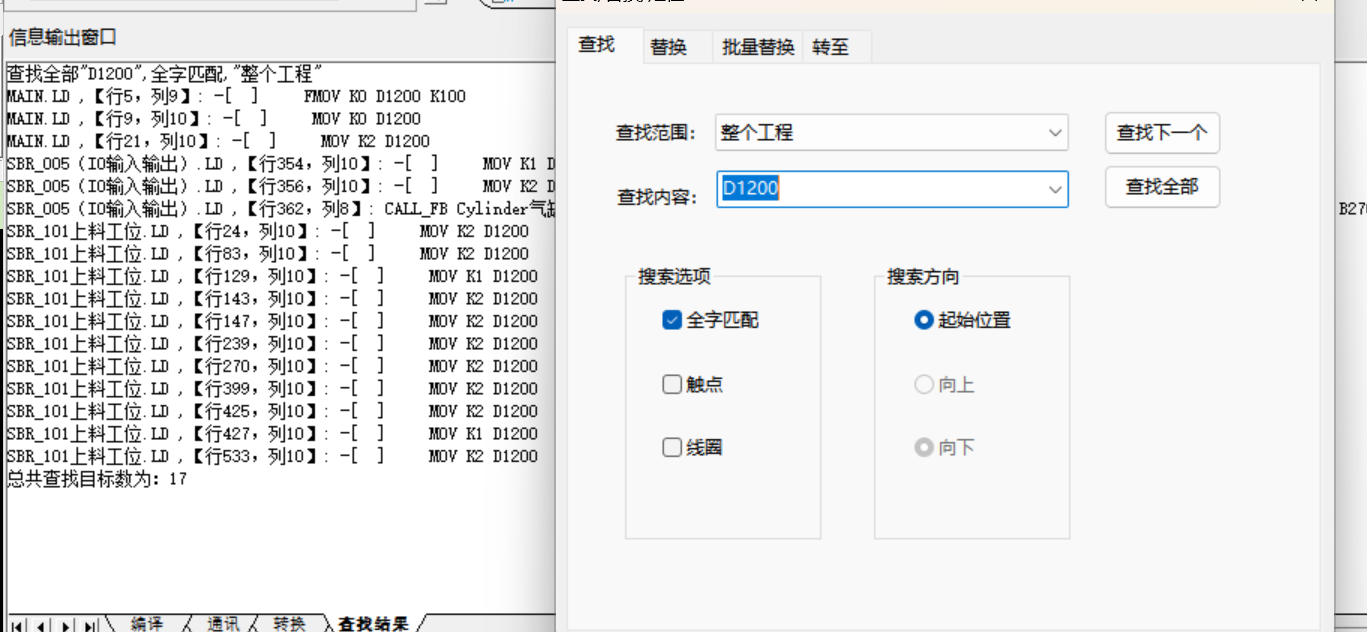Open the 查找范围 dropdown showing 整个工程
This screenshot has height=632, width=1367.
[1055, 133]
